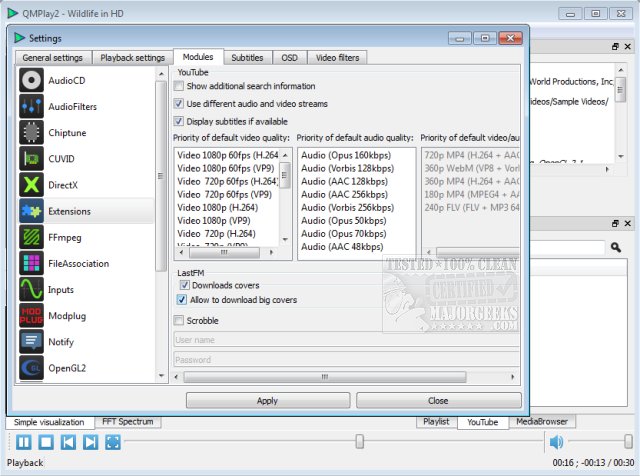Click the settings page left scroll arrow
Viewport: 640px width, 476px height.
click(176, 377)
